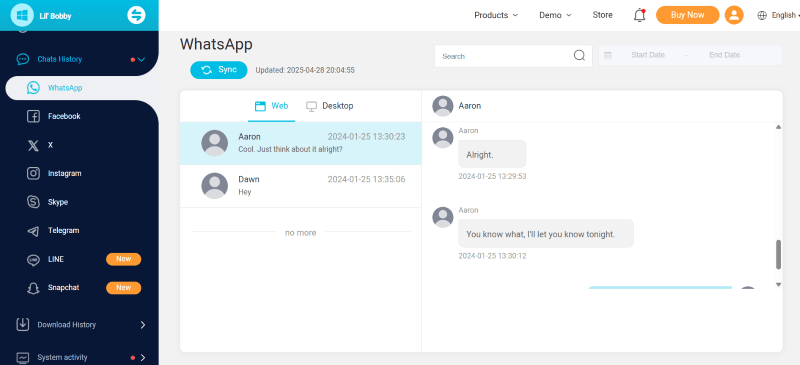Click the Download History arrow icon
The width and height of the screenshot is (800, 365).
[x=22, y=325]
